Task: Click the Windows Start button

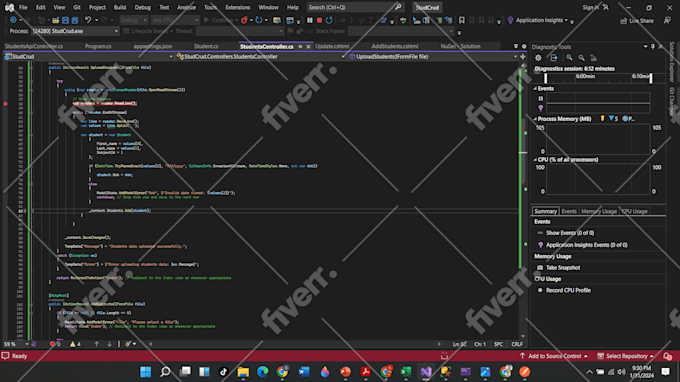Action: pos(146,372)
